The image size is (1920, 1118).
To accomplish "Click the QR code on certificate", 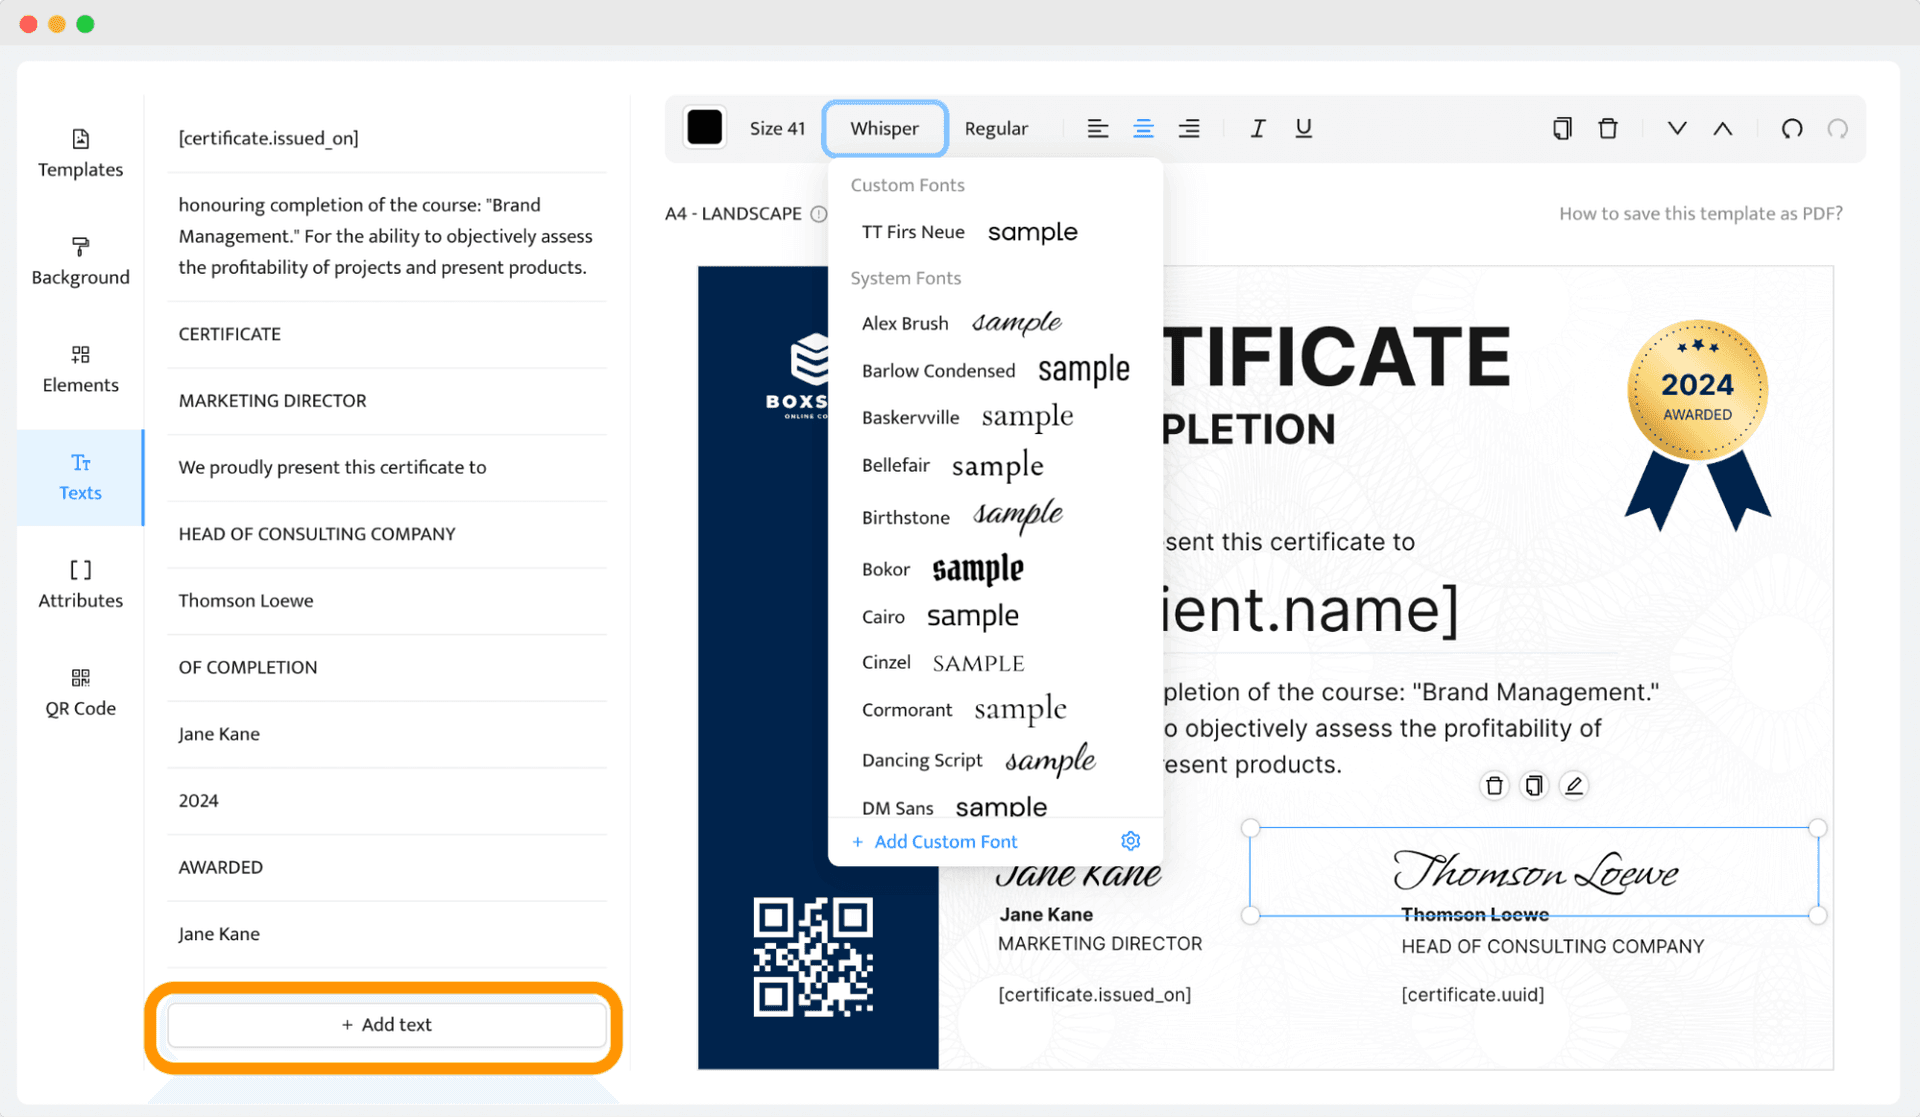I will point(813,957).
